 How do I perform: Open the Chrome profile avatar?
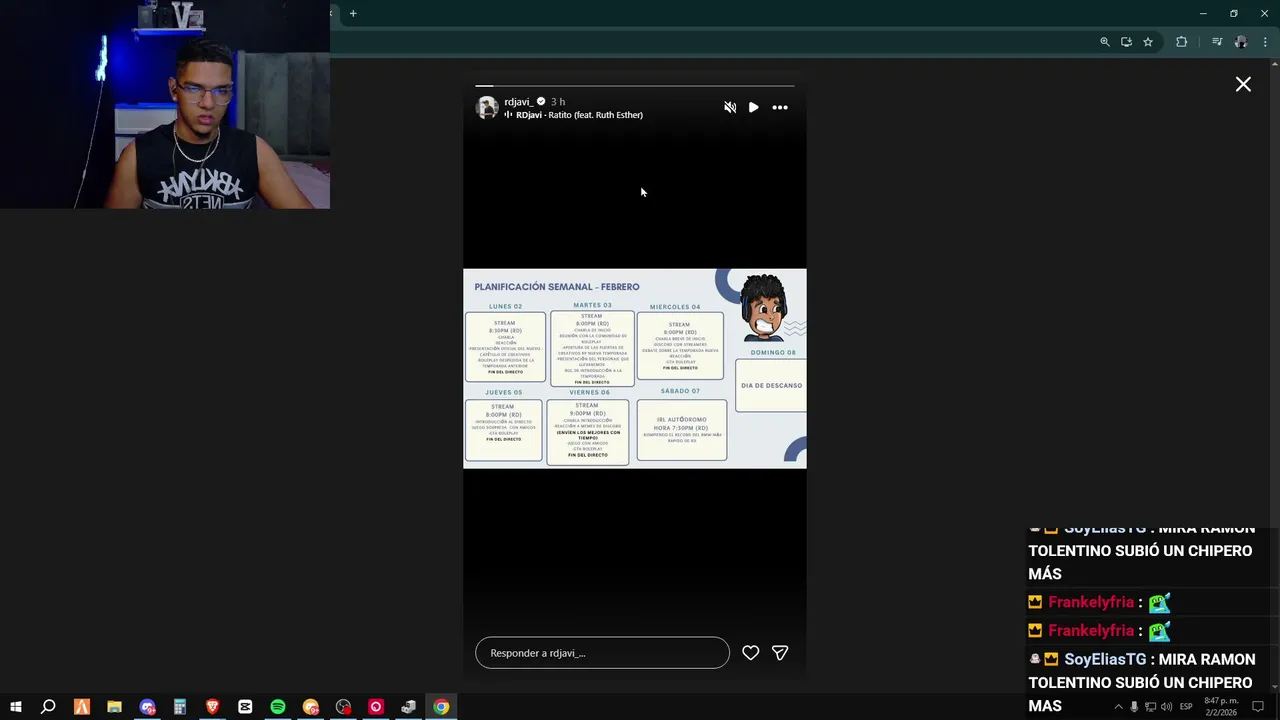(x=1241, y=42)
